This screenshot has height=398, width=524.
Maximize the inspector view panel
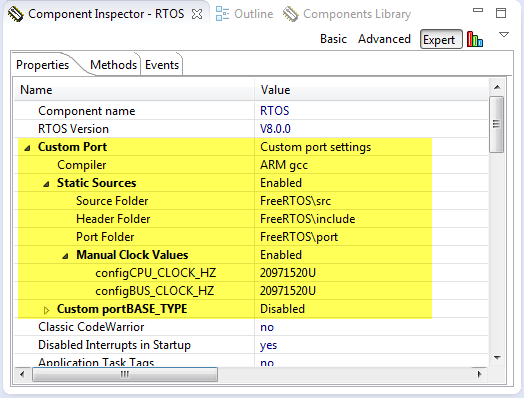(x=501, y=13)
